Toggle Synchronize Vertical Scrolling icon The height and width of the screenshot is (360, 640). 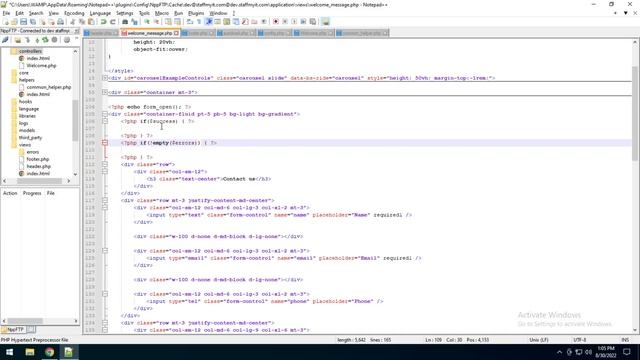(168, 22)
